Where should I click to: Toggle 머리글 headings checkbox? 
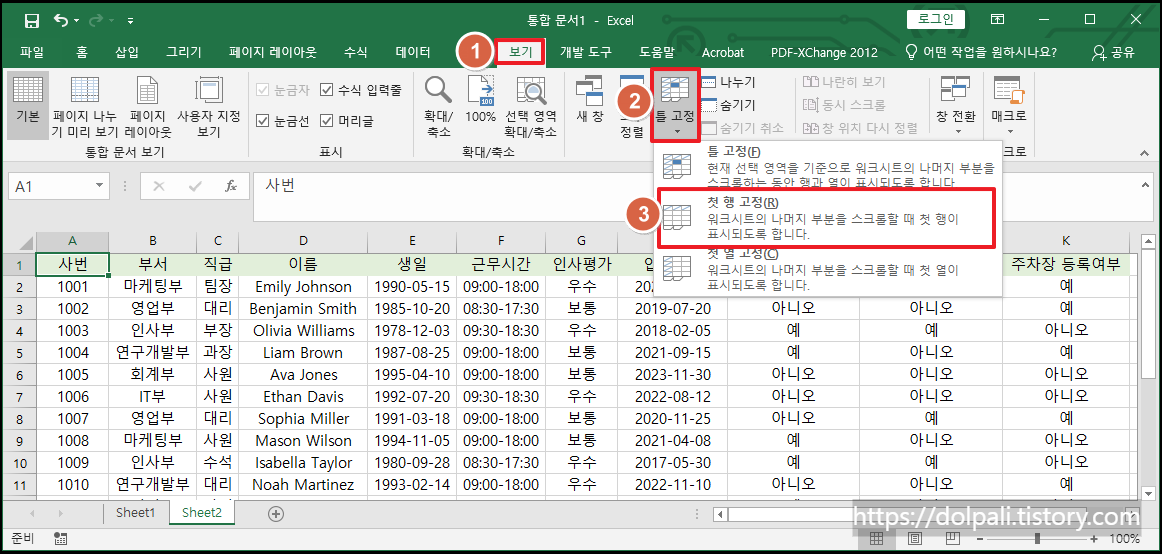click(x=346, y=120)
